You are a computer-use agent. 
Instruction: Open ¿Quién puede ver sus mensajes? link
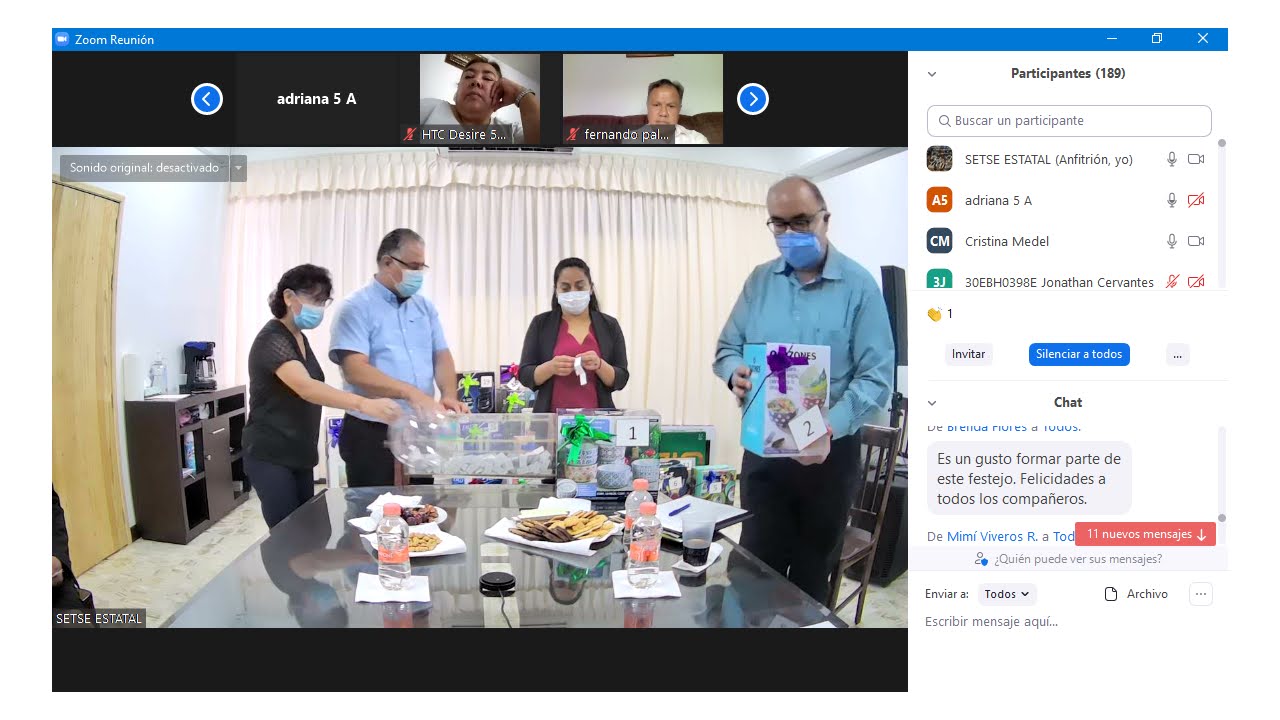1068,559
